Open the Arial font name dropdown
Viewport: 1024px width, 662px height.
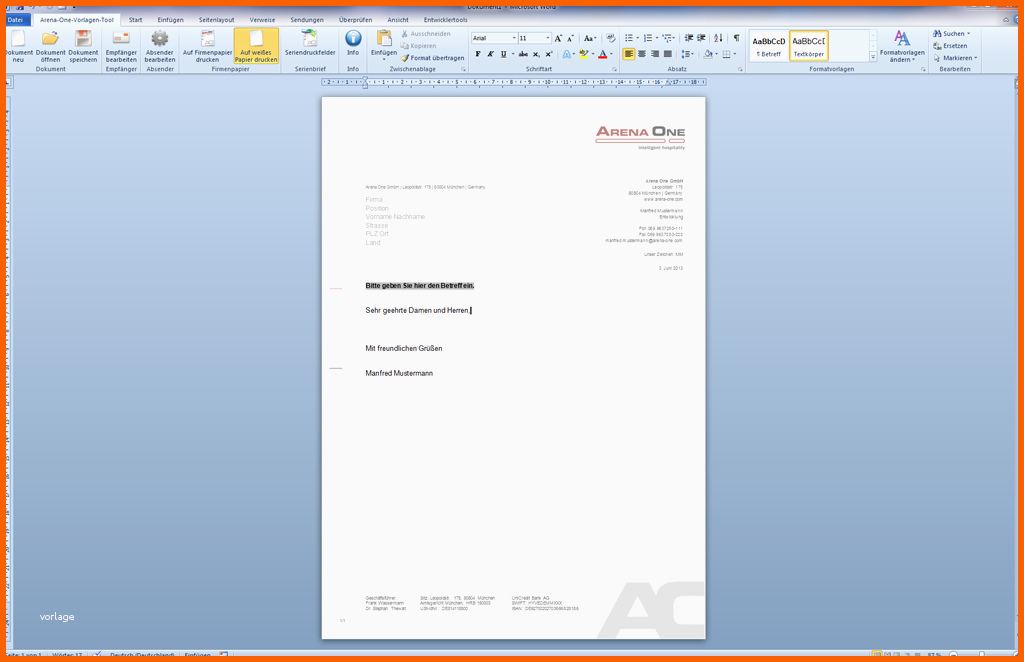point(514,39)
